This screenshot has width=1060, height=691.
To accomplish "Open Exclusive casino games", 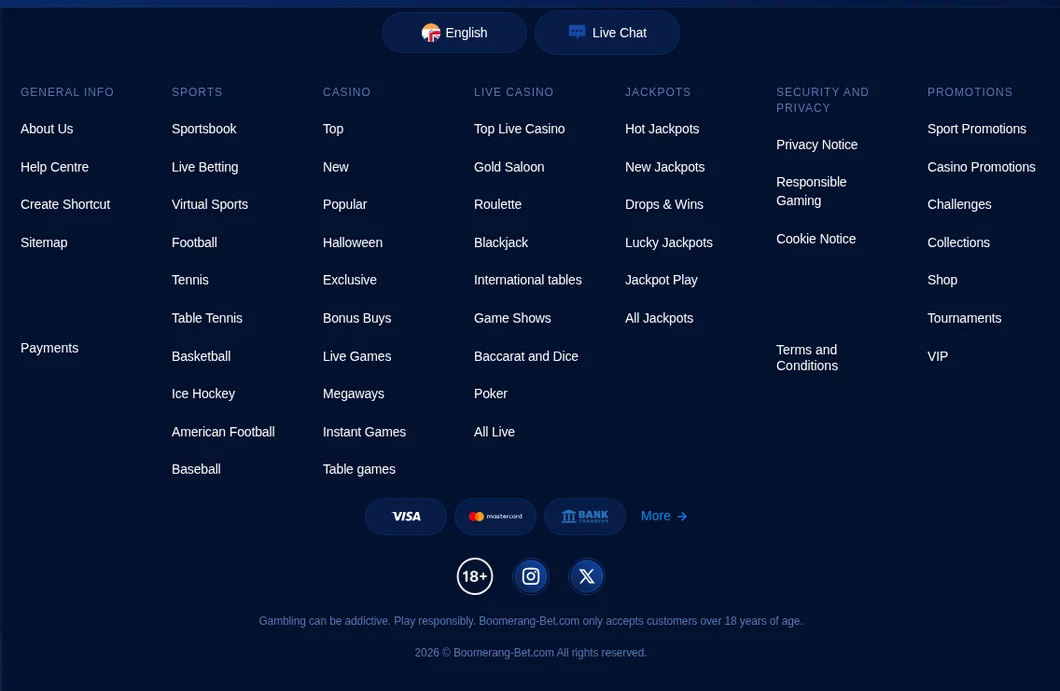I will (350, 280).
